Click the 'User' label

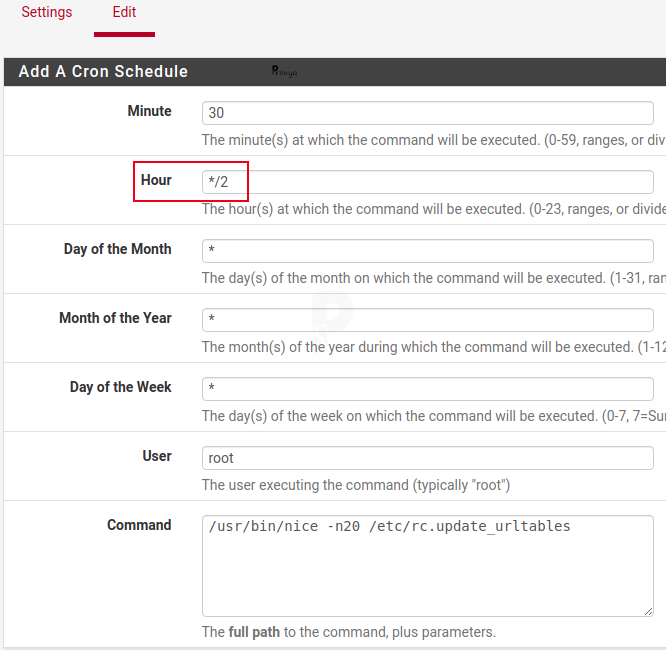pyautogui.click(x=157, y=456)
